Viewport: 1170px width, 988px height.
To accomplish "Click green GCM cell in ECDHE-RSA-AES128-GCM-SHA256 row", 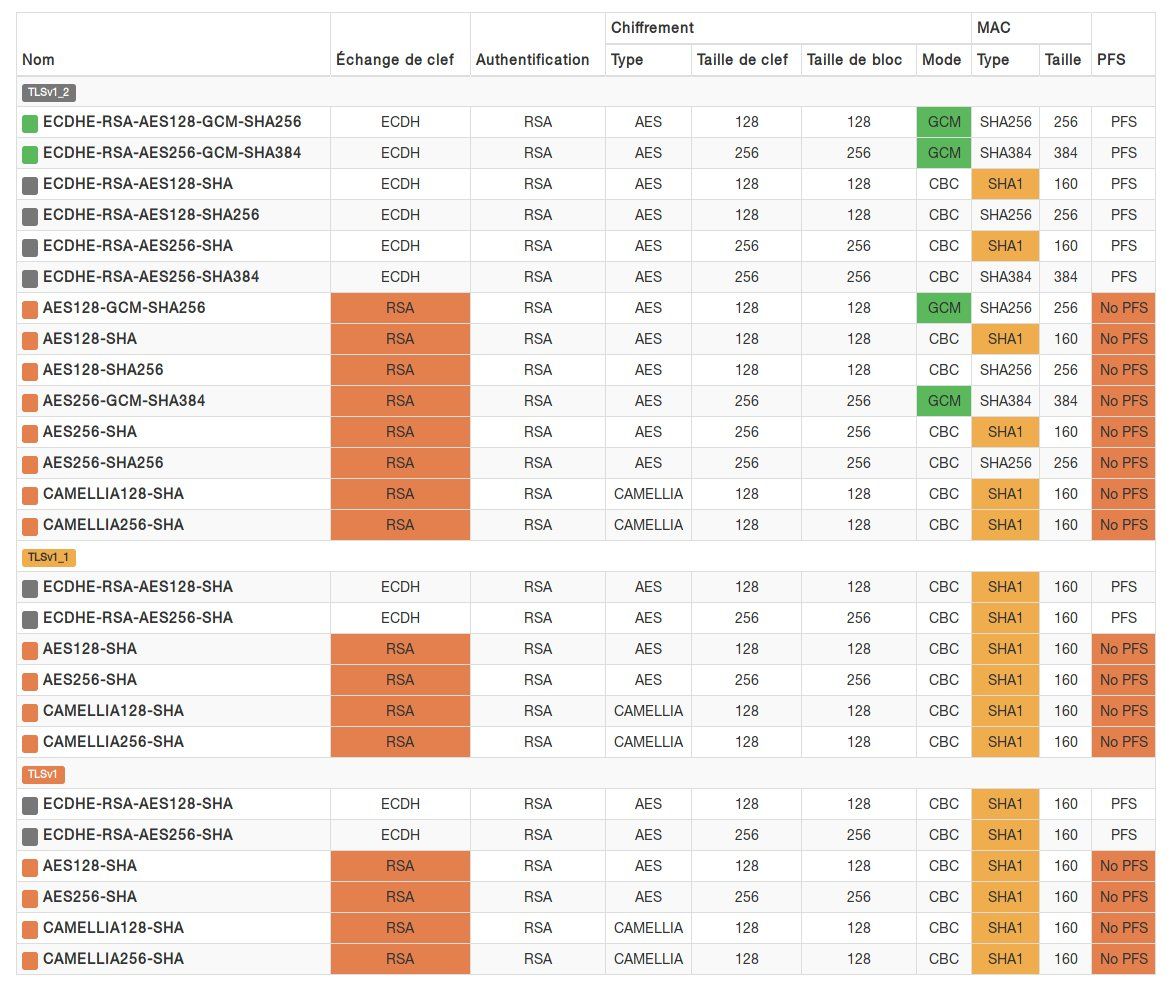I will 943,123.
